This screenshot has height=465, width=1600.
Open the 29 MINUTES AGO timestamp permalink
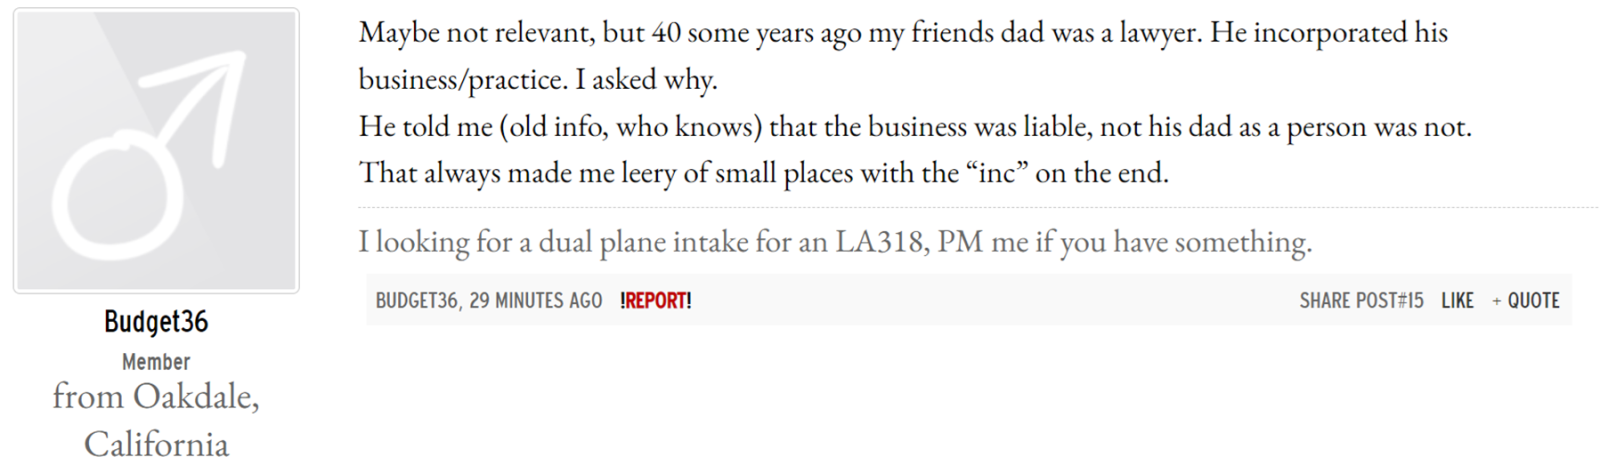point(536,301)
